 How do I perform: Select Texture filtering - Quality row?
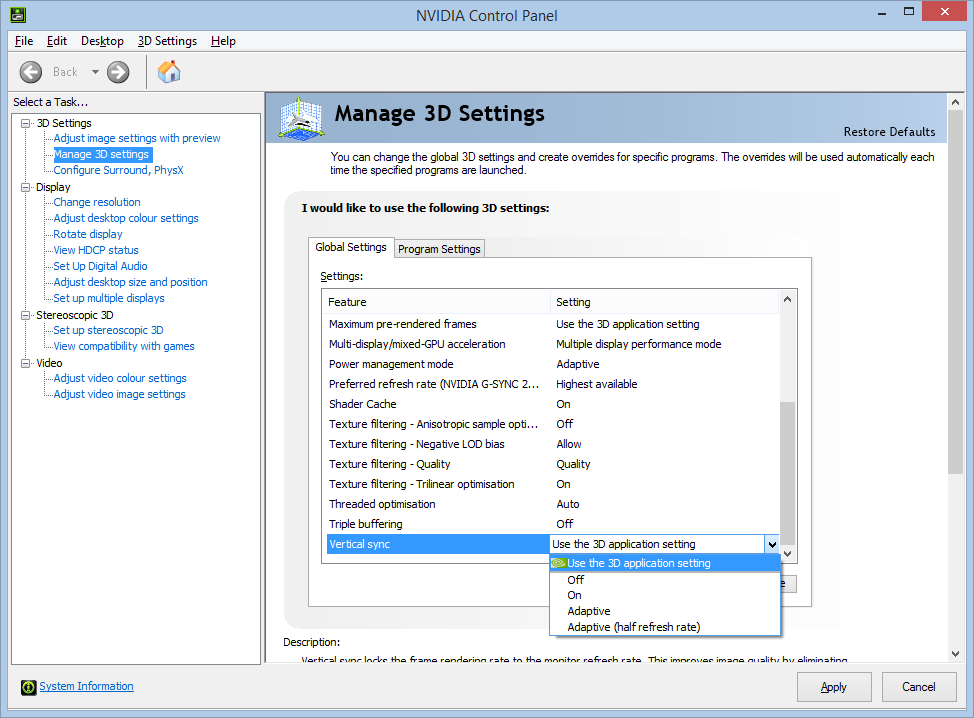pyautogui.click(x=552, y=464)
